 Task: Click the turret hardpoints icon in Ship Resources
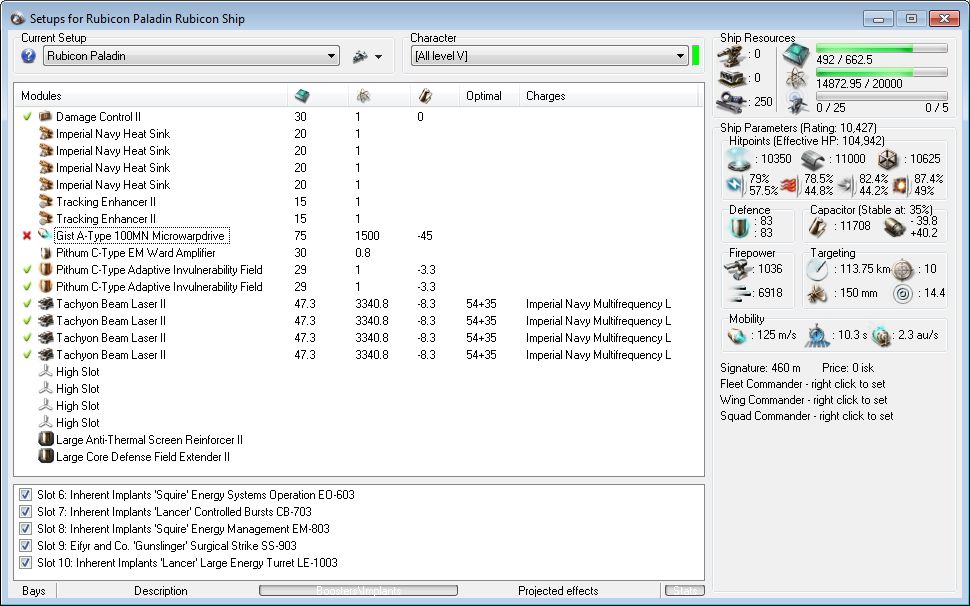tap(731, 55)
